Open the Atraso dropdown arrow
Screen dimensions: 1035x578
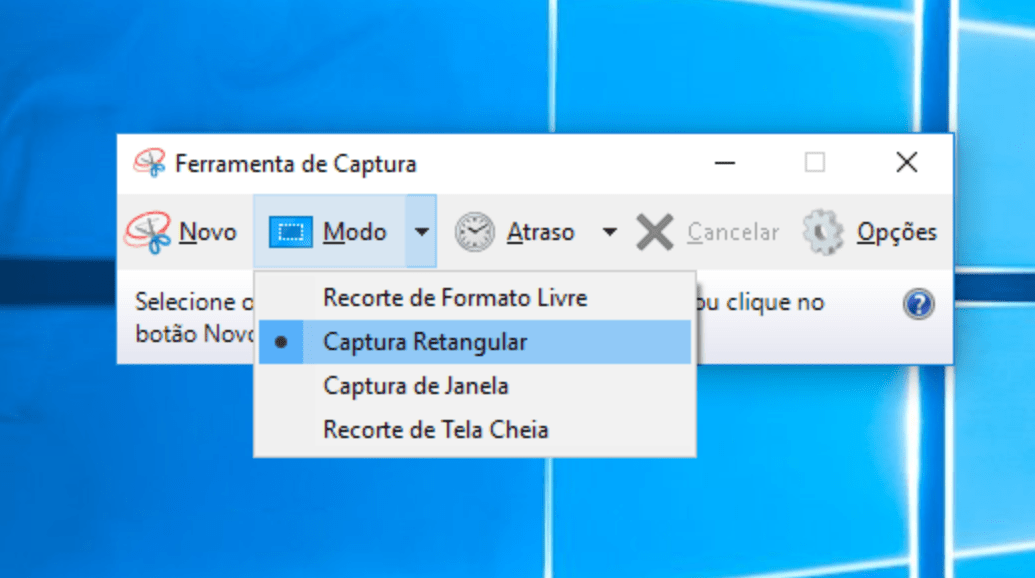pos(608,231)
